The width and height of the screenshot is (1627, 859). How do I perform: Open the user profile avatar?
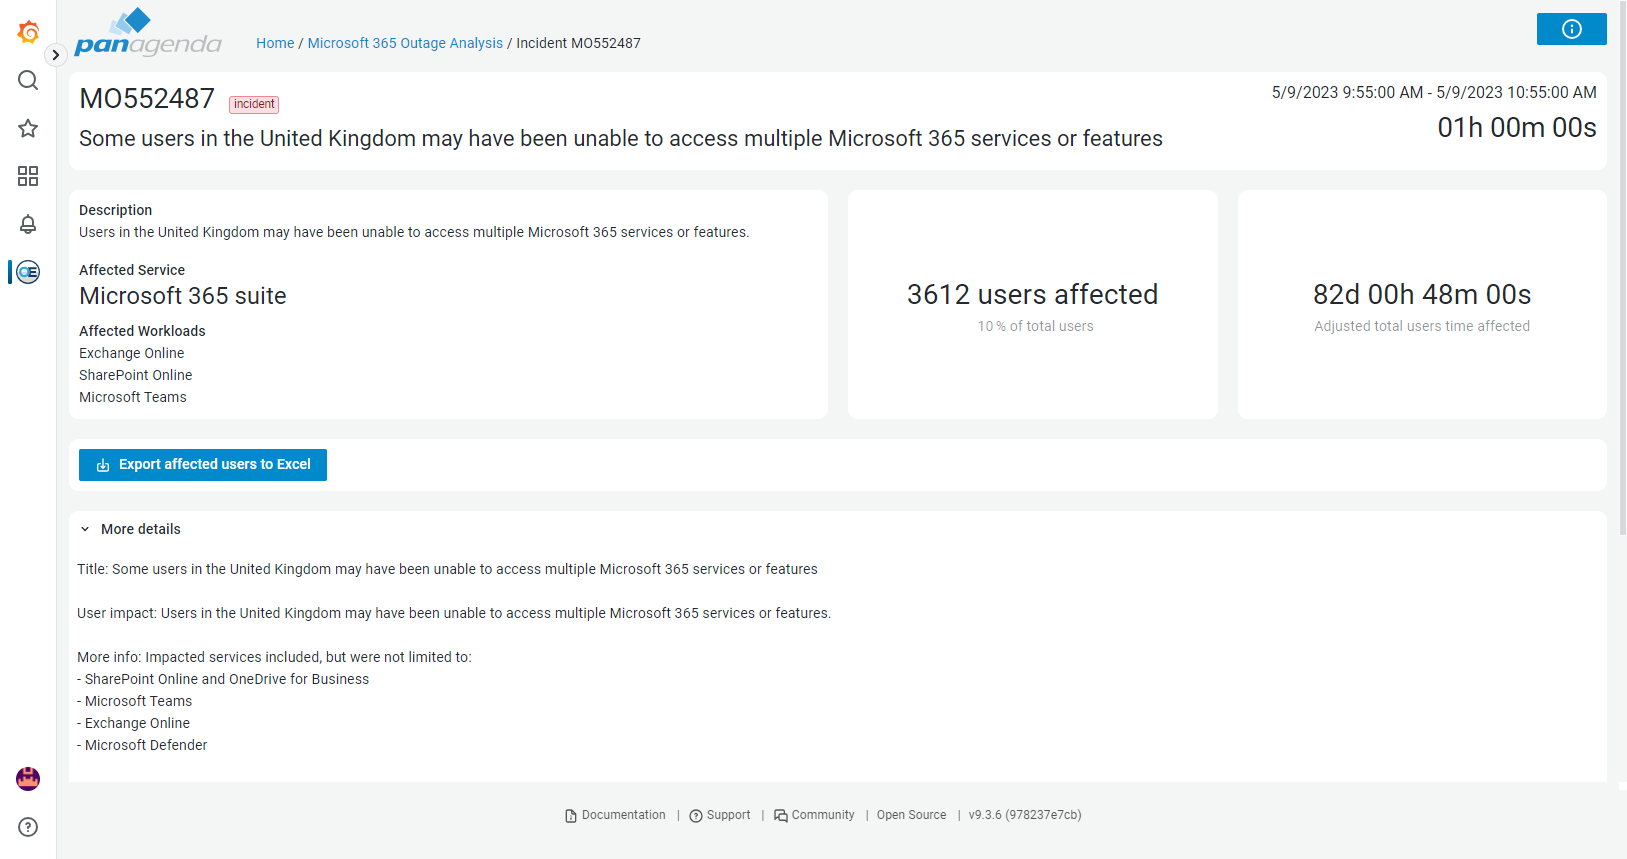[28, 779]
